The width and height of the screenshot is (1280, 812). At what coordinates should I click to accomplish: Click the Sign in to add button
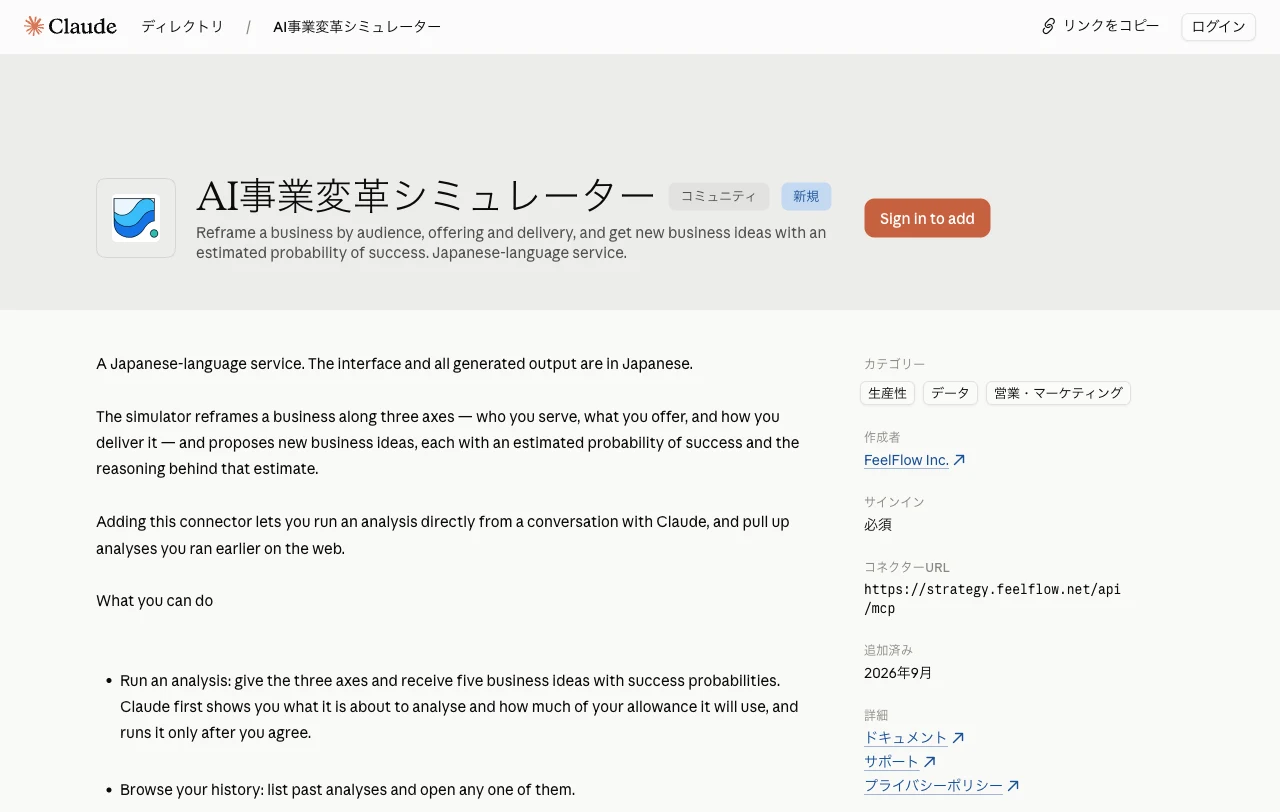click(927, 218)
